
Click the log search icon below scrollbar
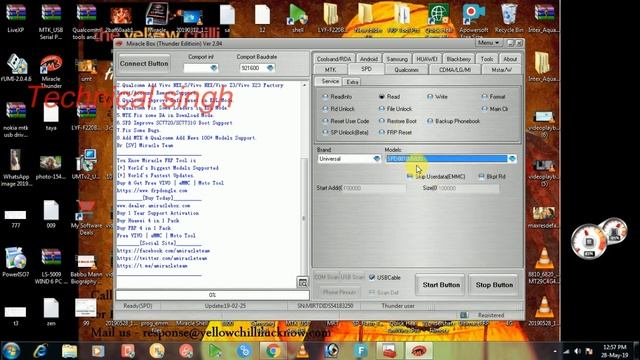[302, 282]
